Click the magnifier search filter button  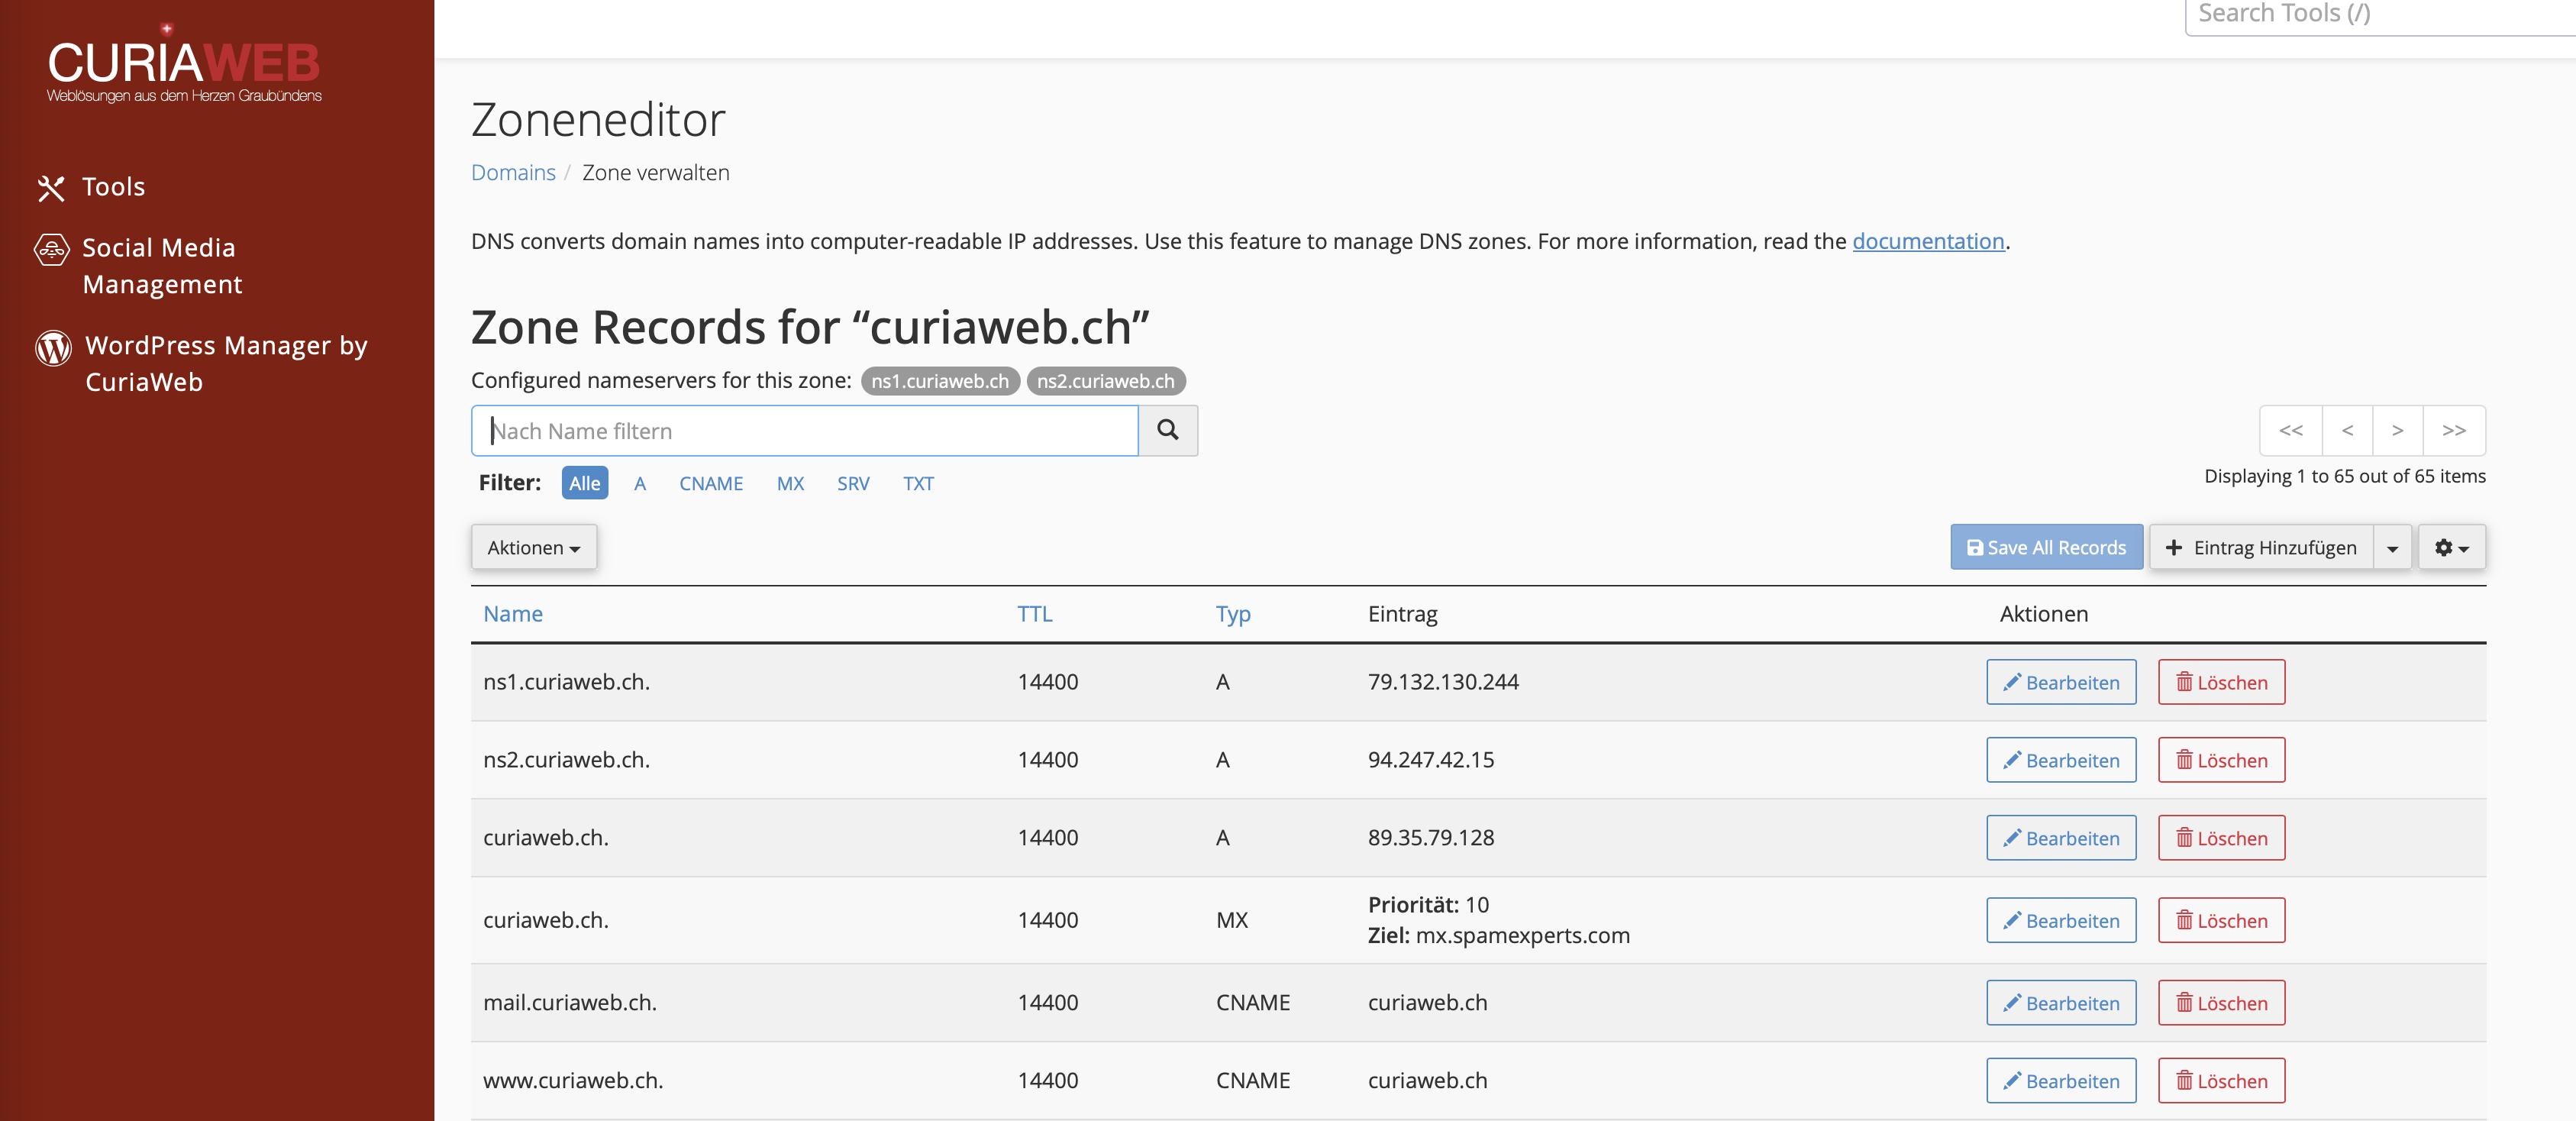(x=1167, y=431)
